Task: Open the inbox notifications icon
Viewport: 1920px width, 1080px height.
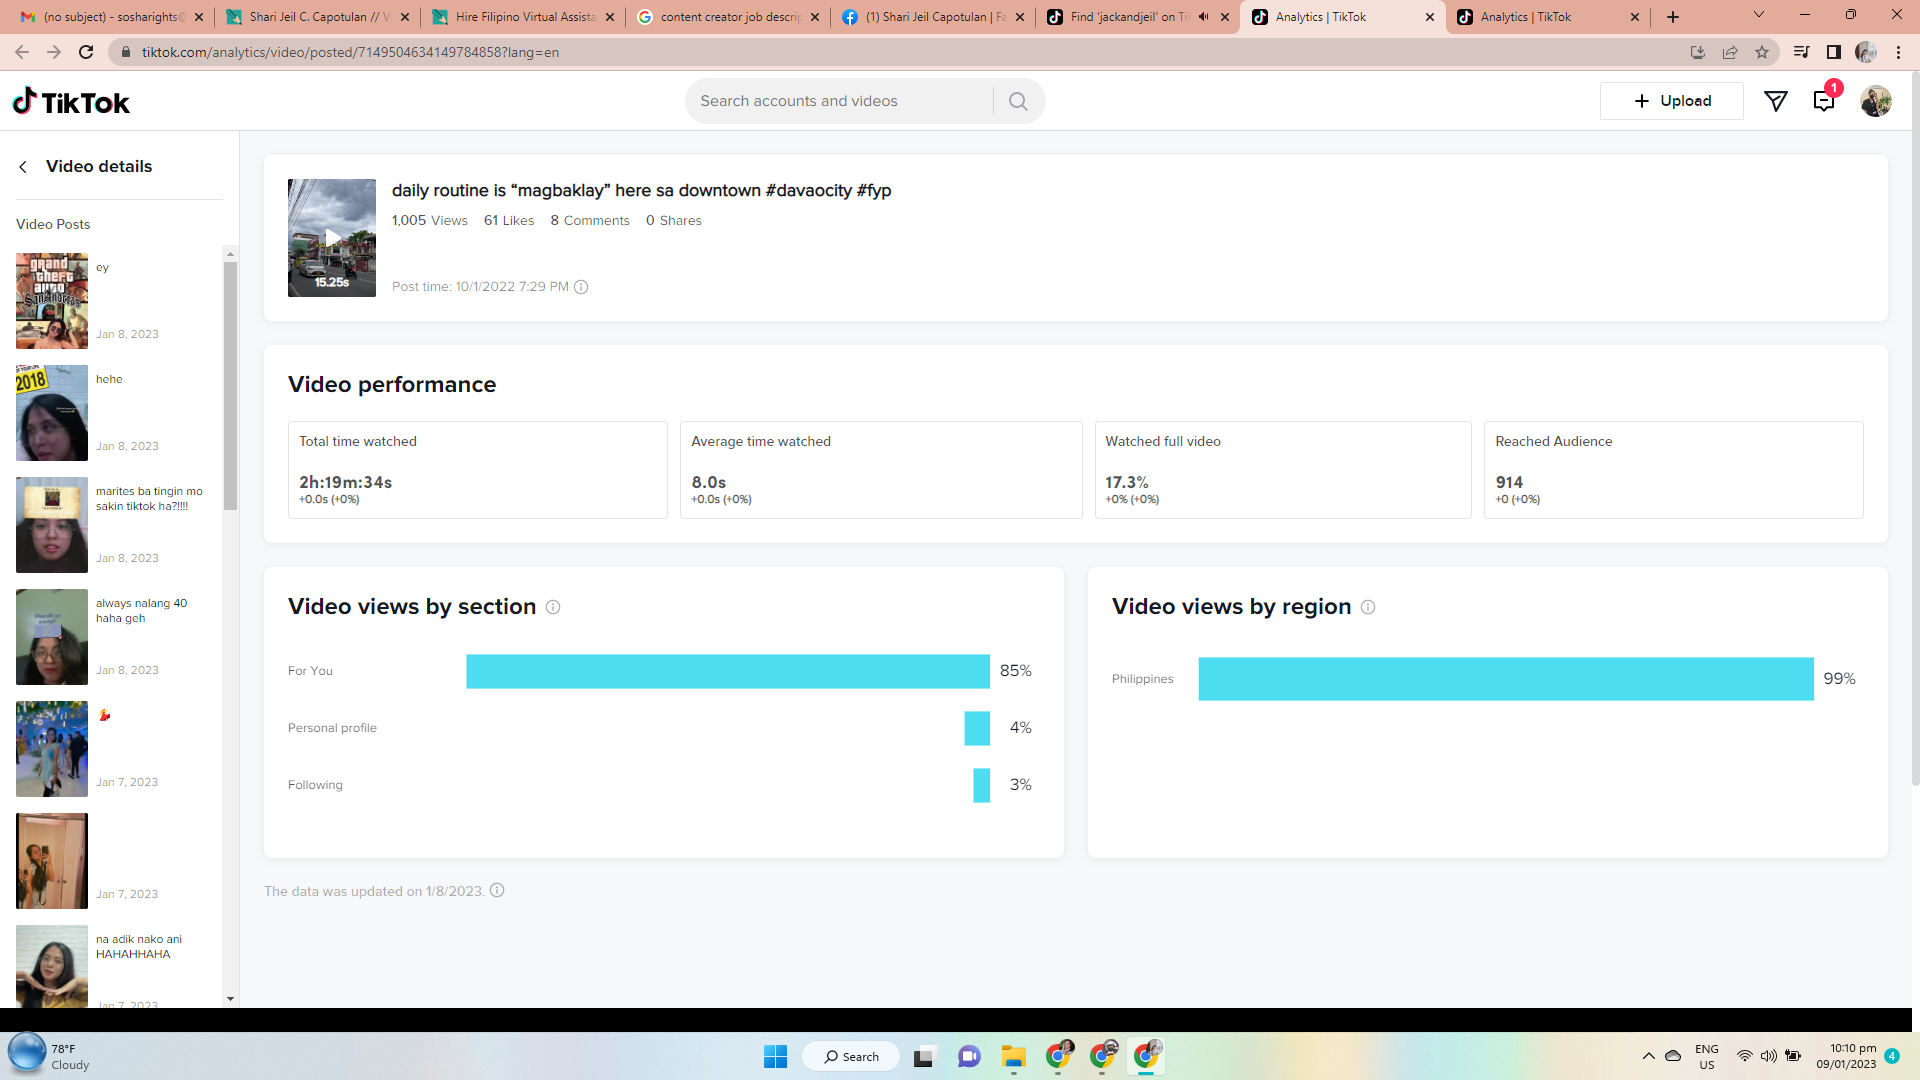Action: (1823, 101)
